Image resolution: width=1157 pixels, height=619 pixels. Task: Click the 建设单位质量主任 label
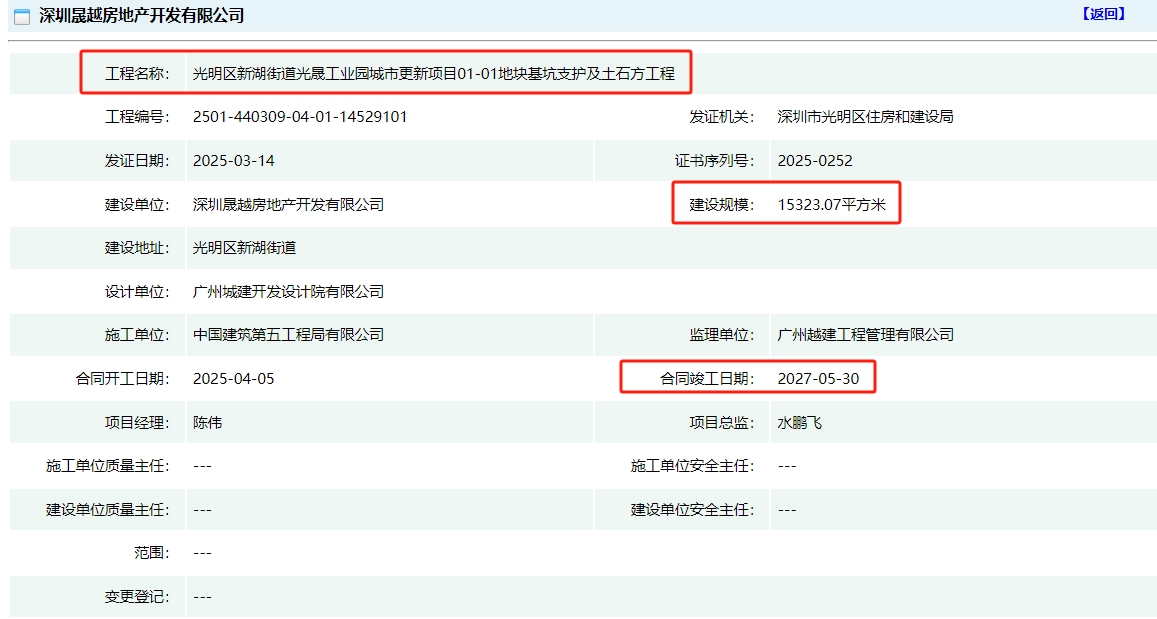(x=107, y=510)
